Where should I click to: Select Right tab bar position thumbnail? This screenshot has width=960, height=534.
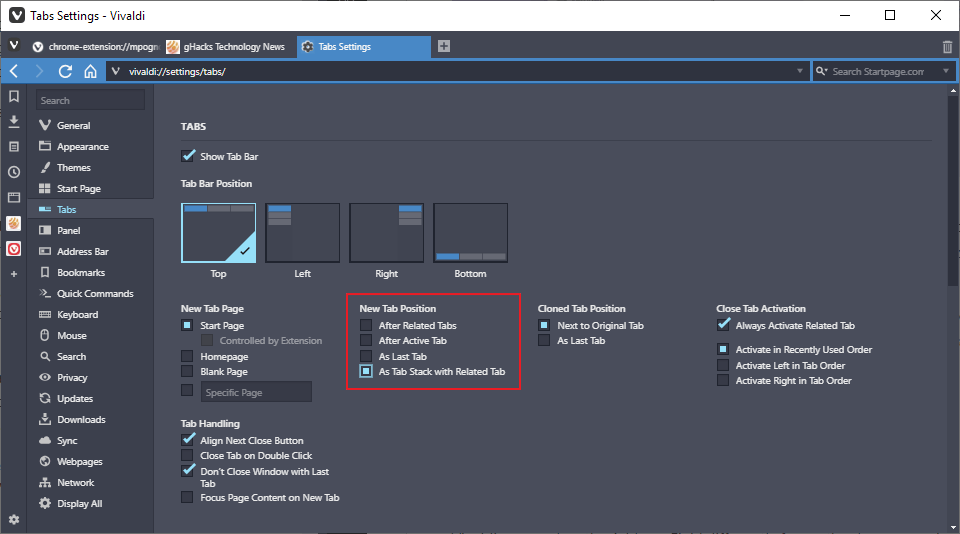click(x=386, y=233)
